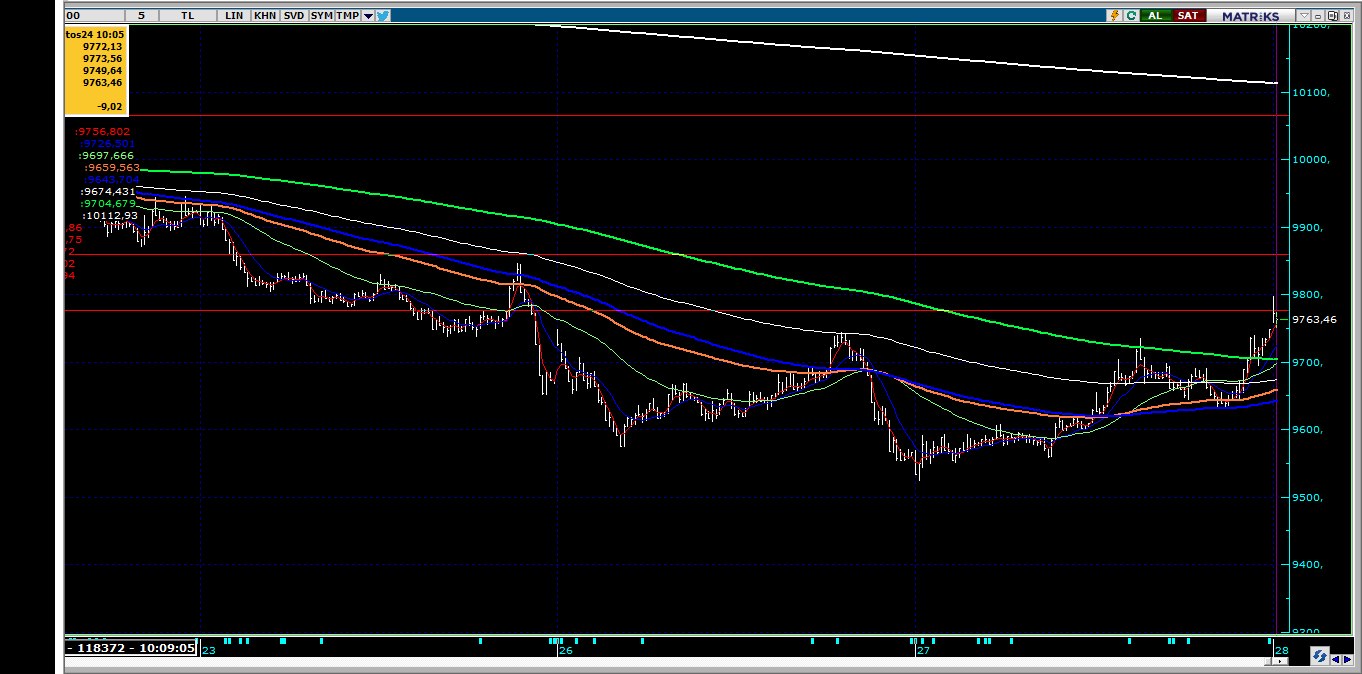
Task: Click the Twitter bird icon
Action: pyautogui.click(x=383, y=15)
